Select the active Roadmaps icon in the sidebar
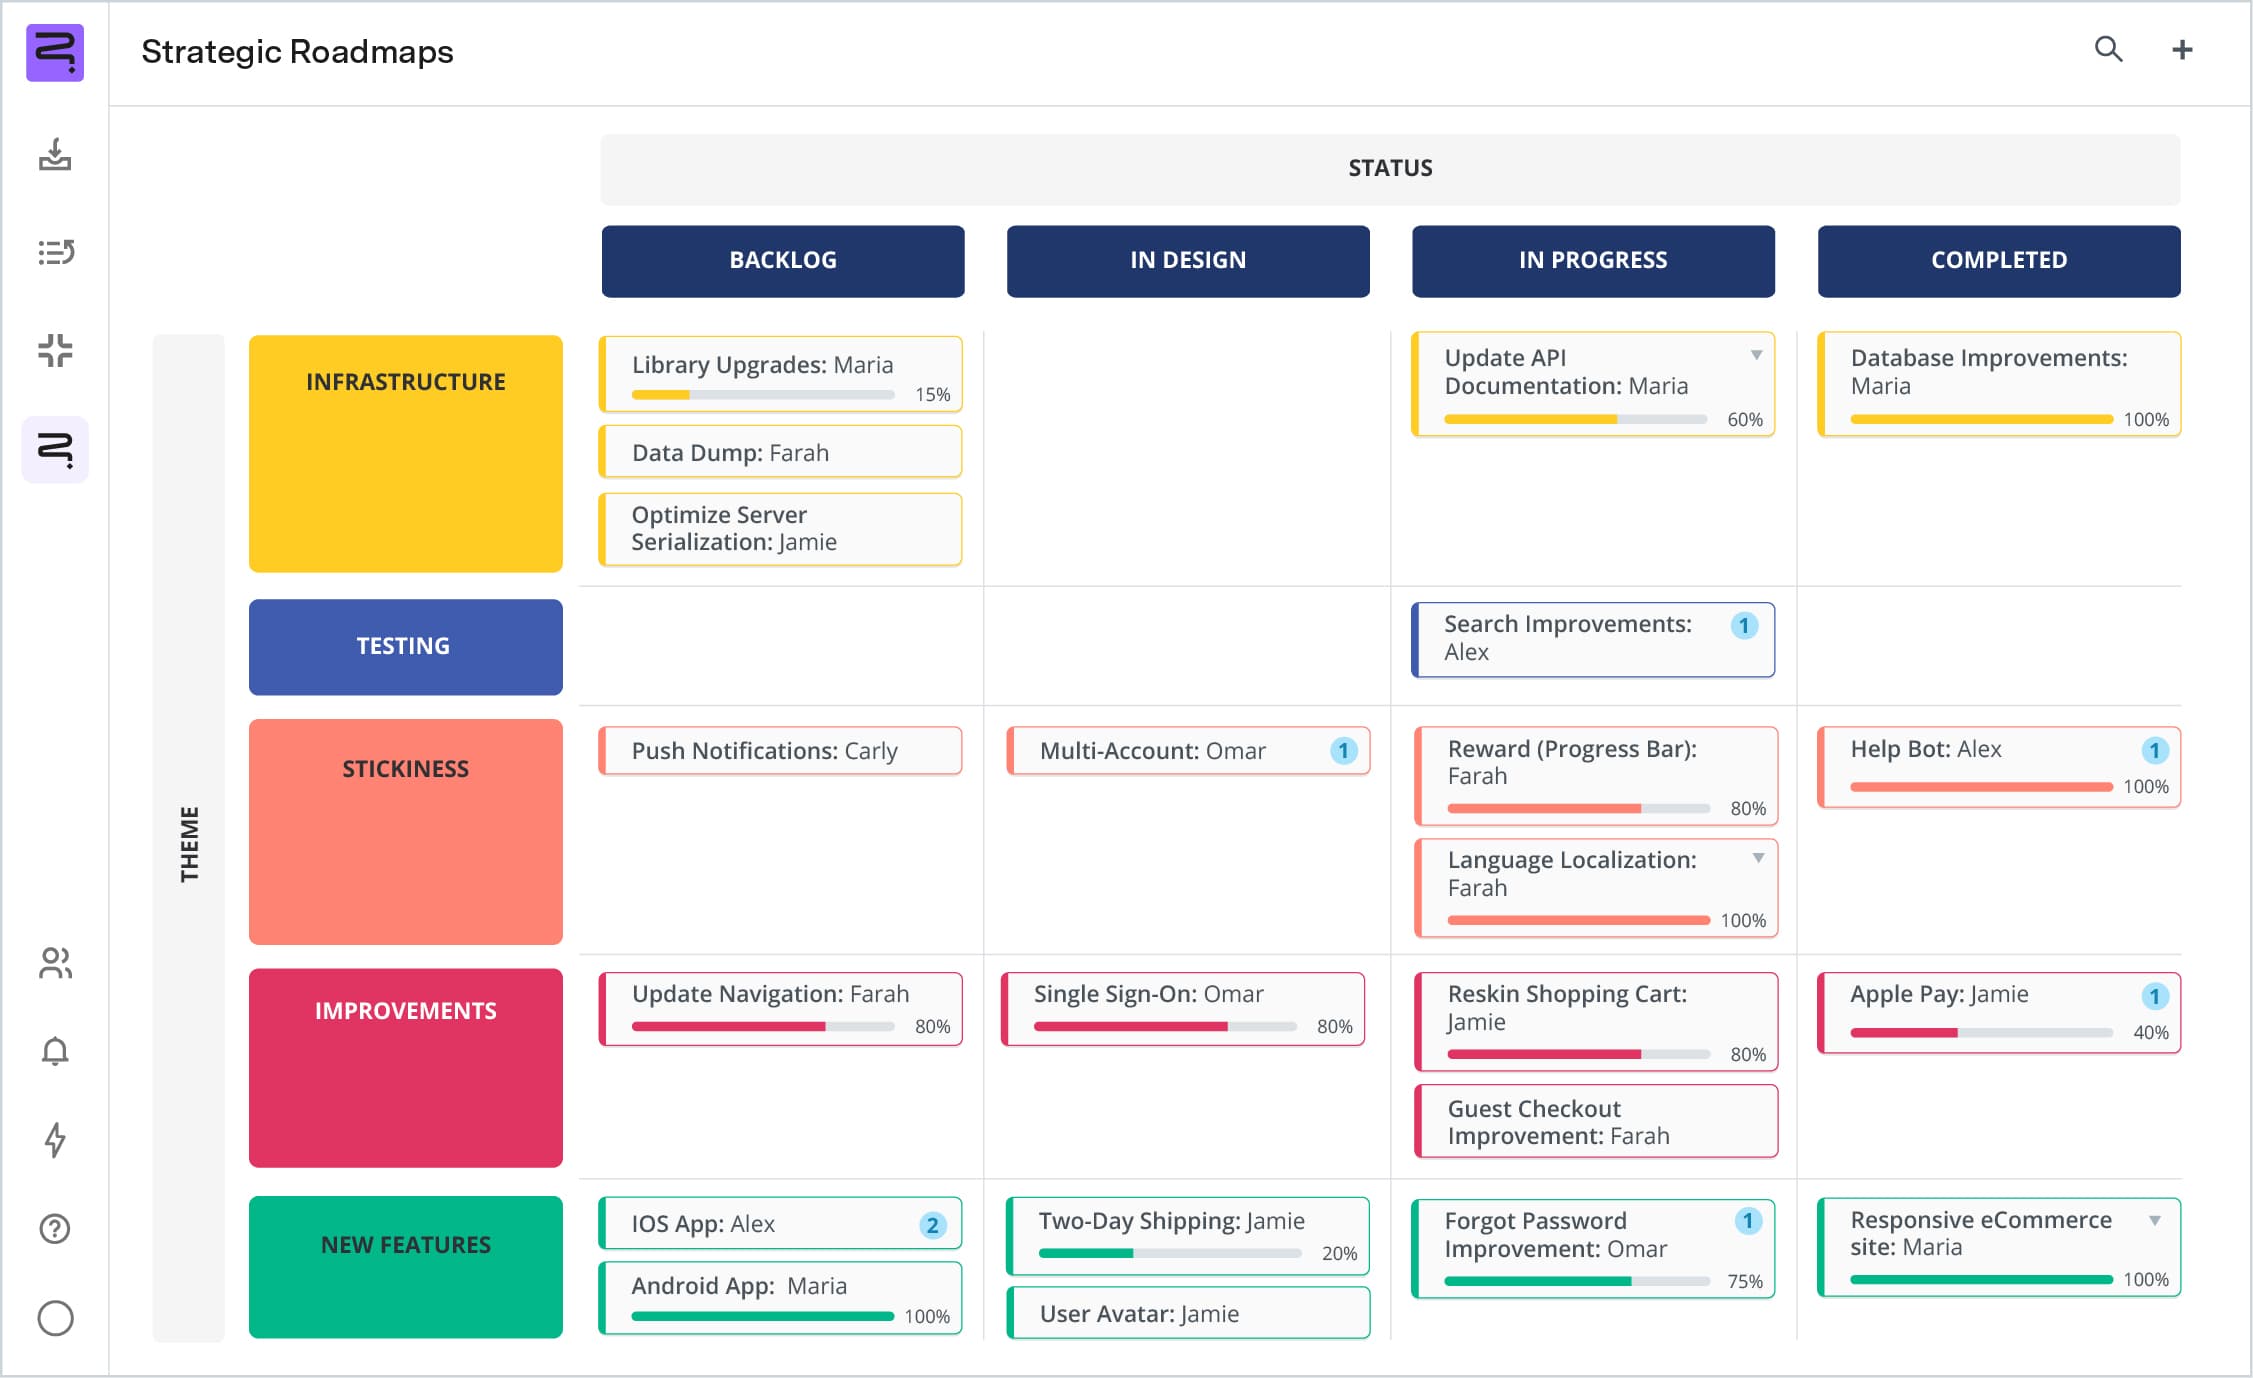The height and width of the screenshot is (1378, 2253). coord(55,450)
